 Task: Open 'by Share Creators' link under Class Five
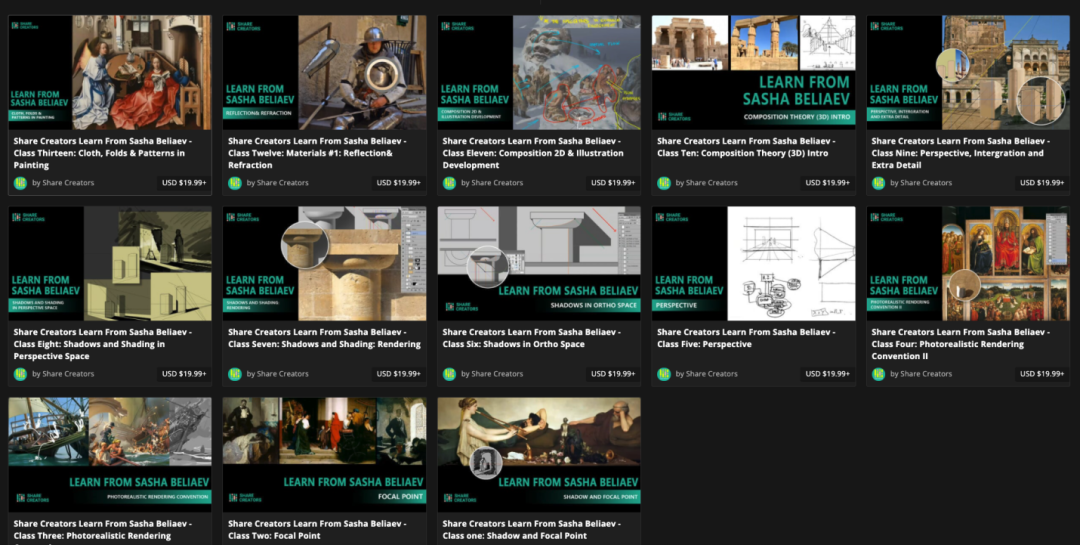(707, 374)
